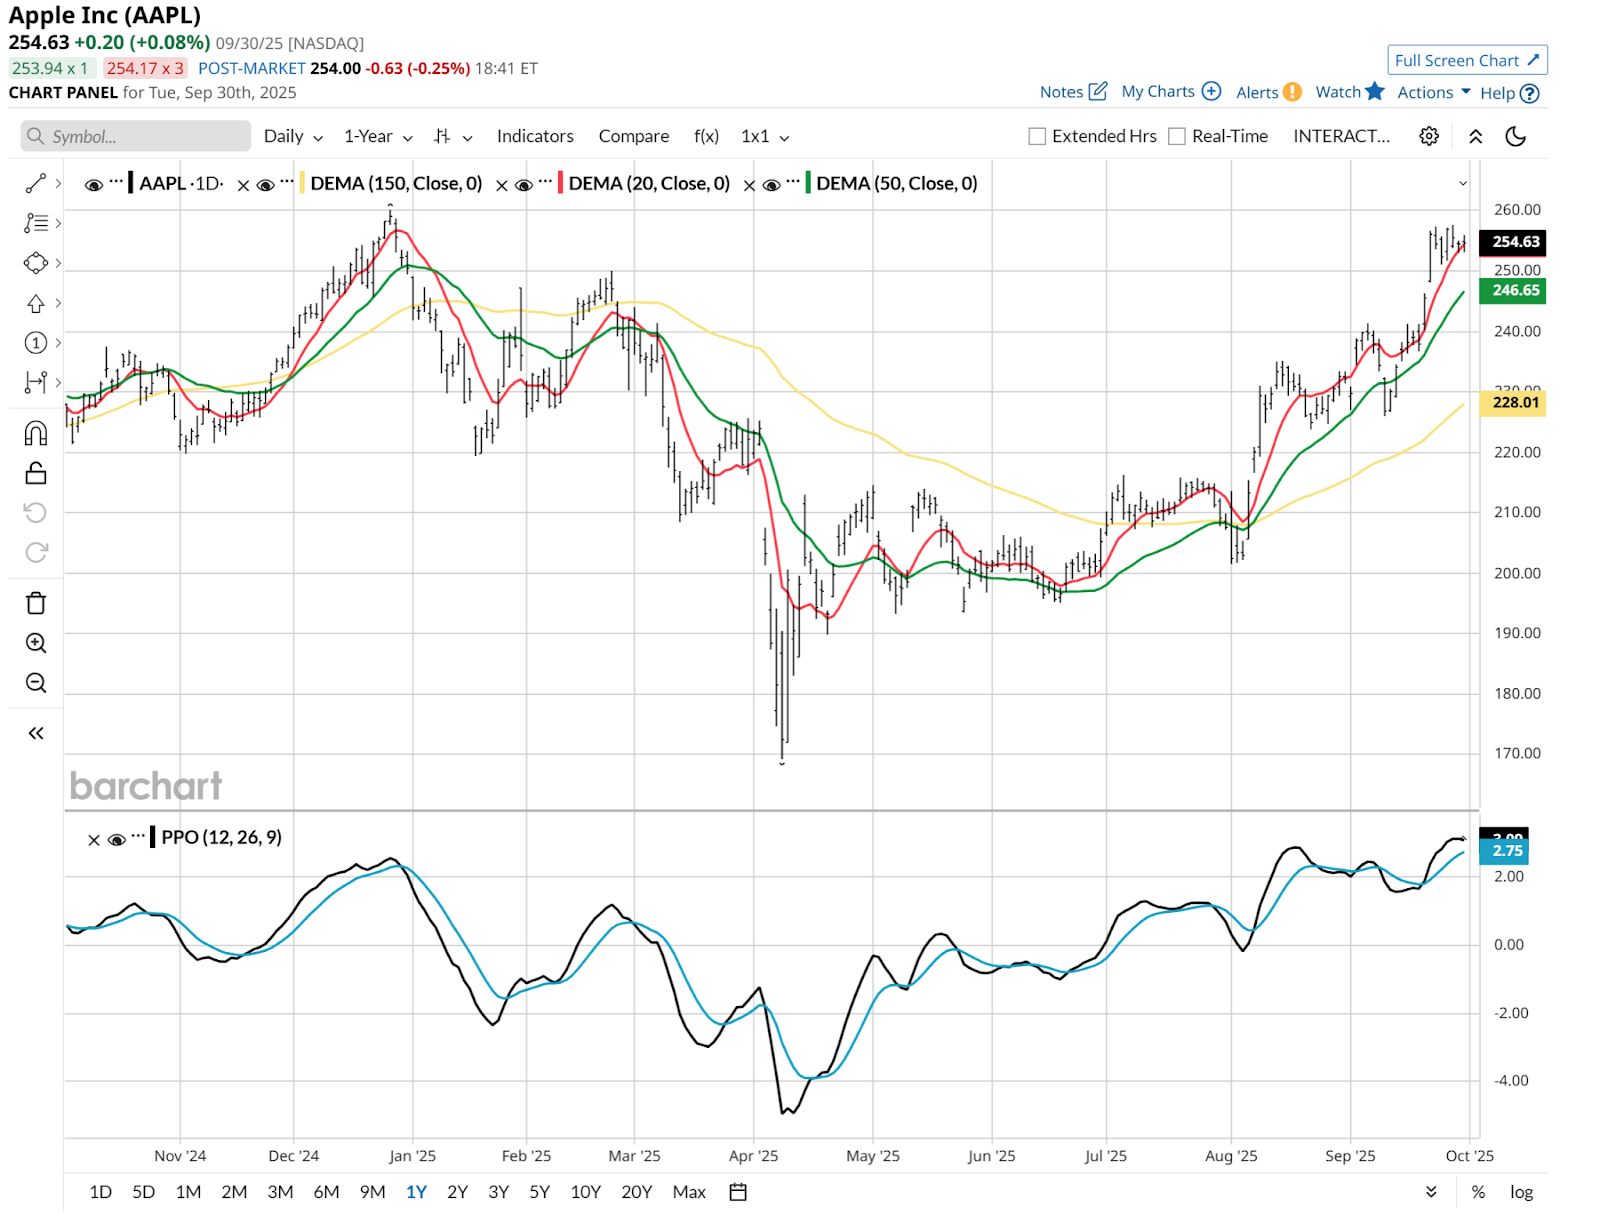
Task: Click the INTERACT... button
Action: point(1341,136)
